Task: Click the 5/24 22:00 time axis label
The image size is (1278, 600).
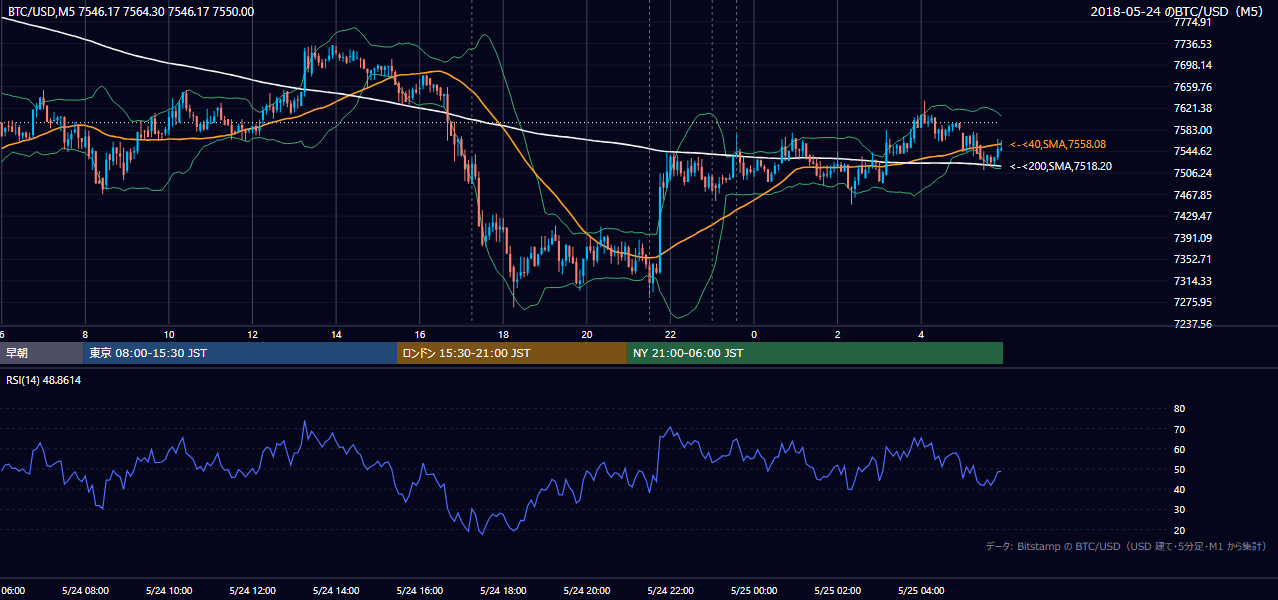Action: [x=670, y=590]
